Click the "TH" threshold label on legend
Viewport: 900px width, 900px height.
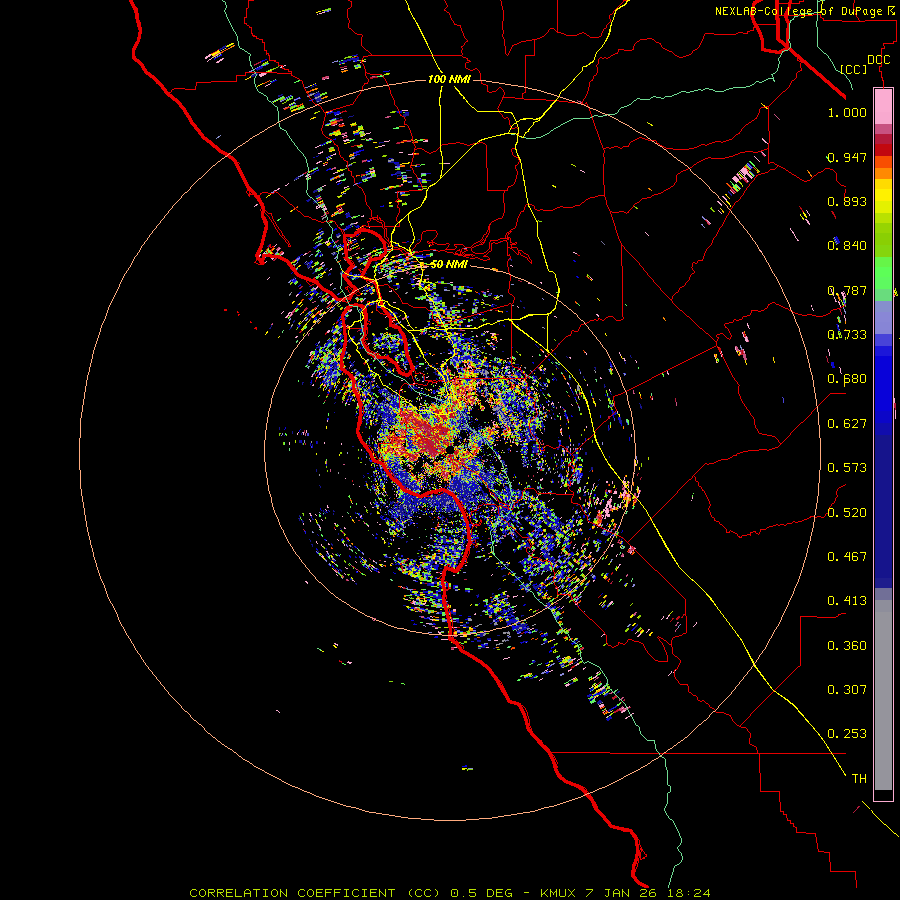[x=859, y=779]
